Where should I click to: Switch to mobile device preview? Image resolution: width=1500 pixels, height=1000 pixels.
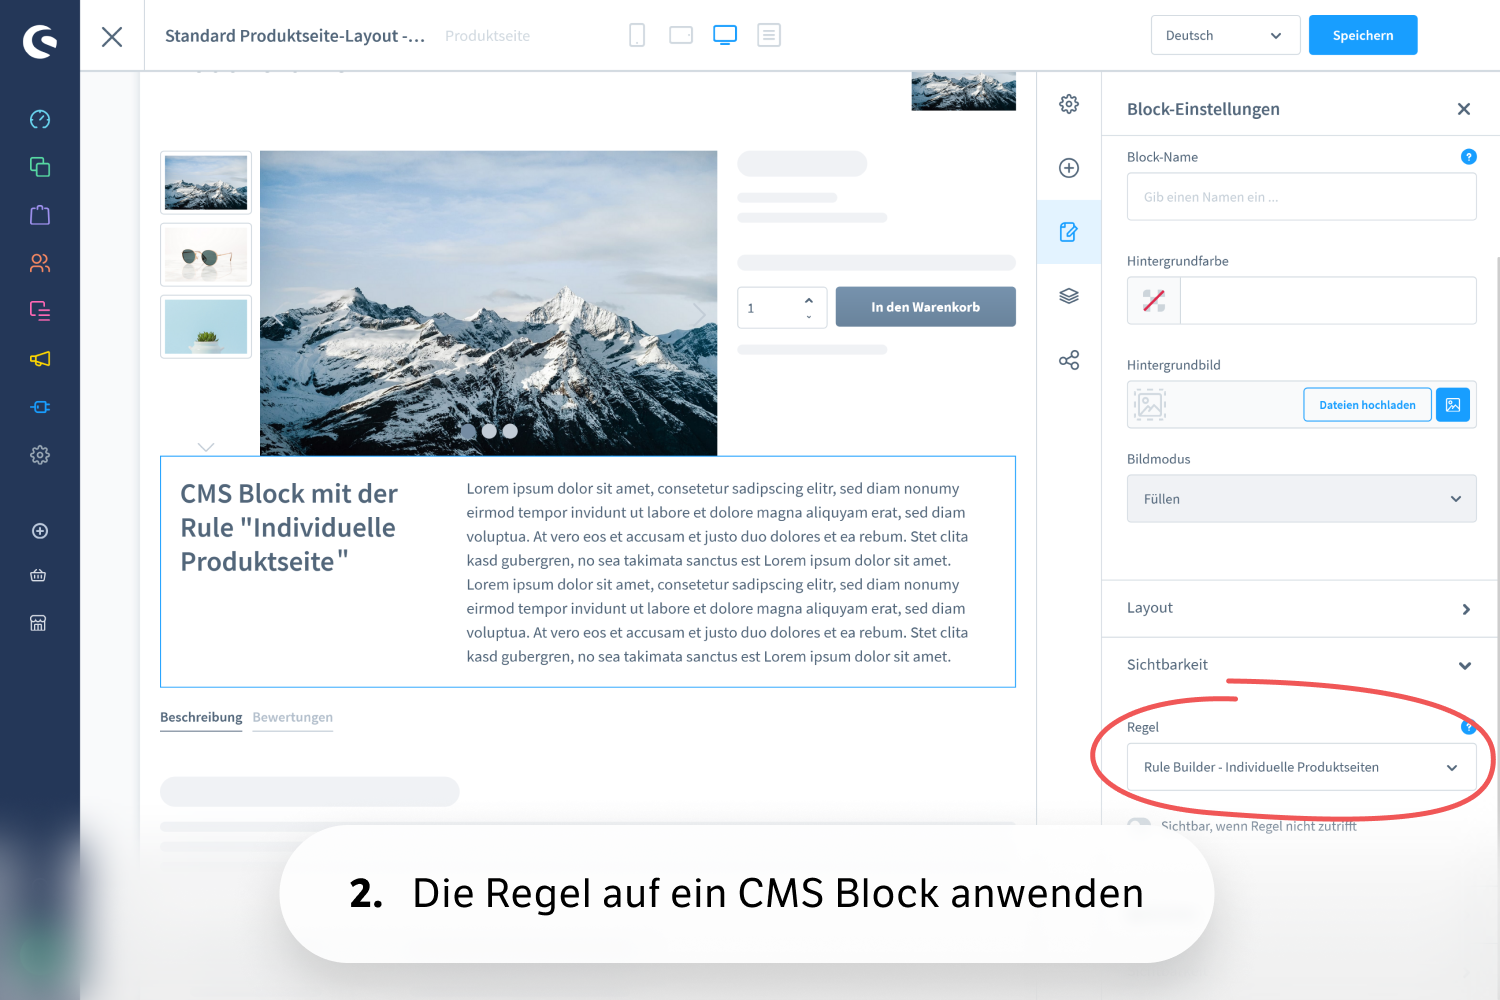[637, 36]
